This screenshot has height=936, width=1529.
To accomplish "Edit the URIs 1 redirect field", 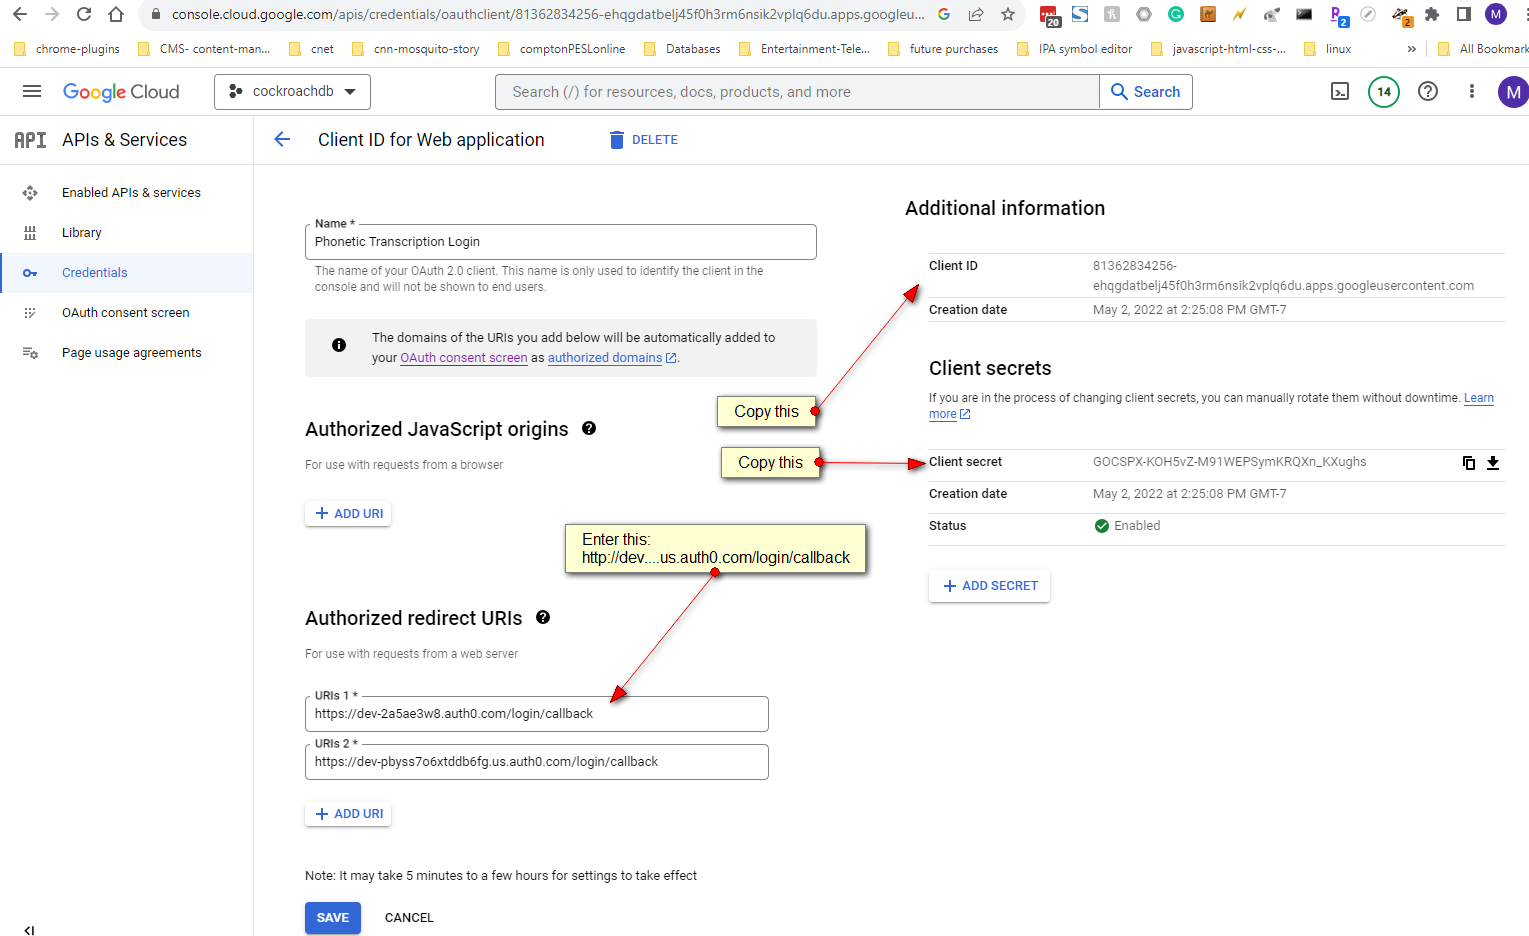I will coord(536,714).
